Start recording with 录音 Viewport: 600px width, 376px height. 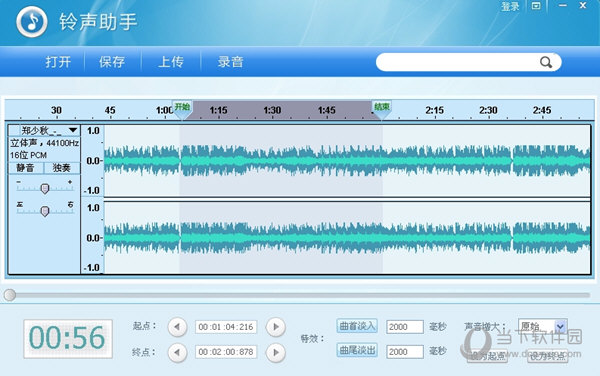[x=230, y=62]
